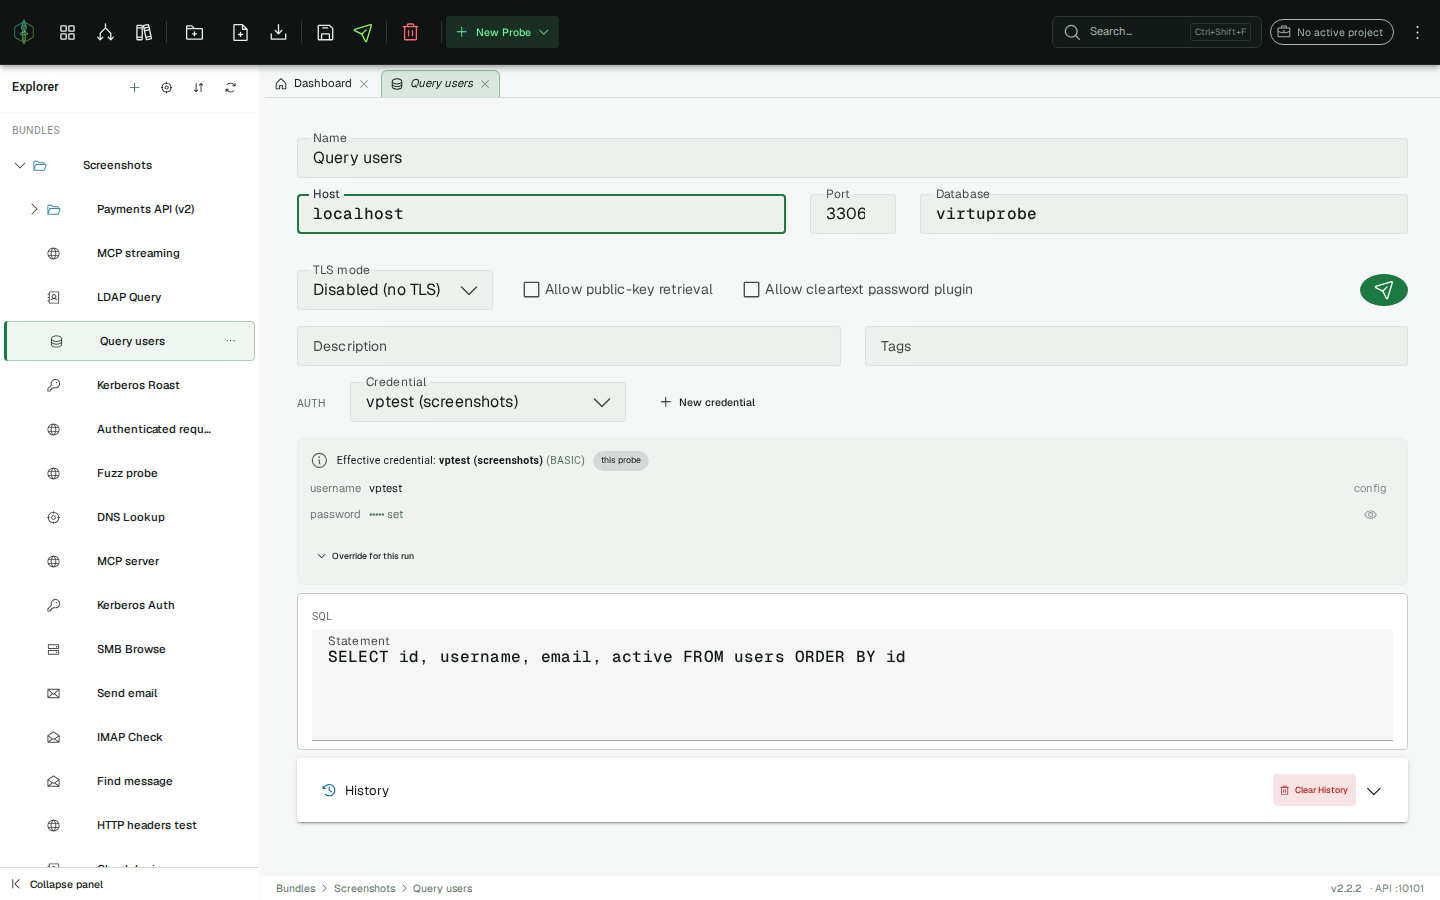The width and height of the screenshot is (1440, 900).
Task: Enable Allow public-key retrieval checkbox
Action: (x=532, y=290)
